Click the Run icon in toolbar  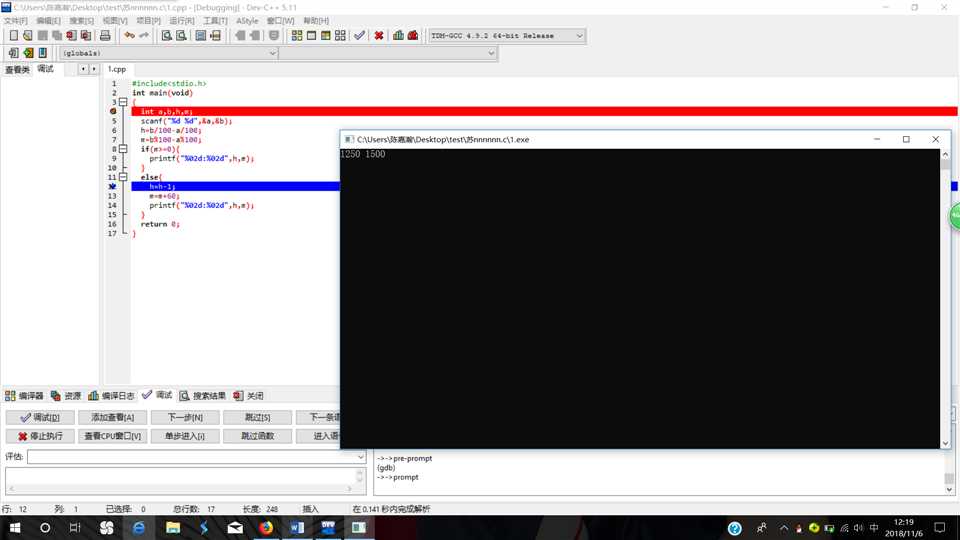tap(312, 36)
